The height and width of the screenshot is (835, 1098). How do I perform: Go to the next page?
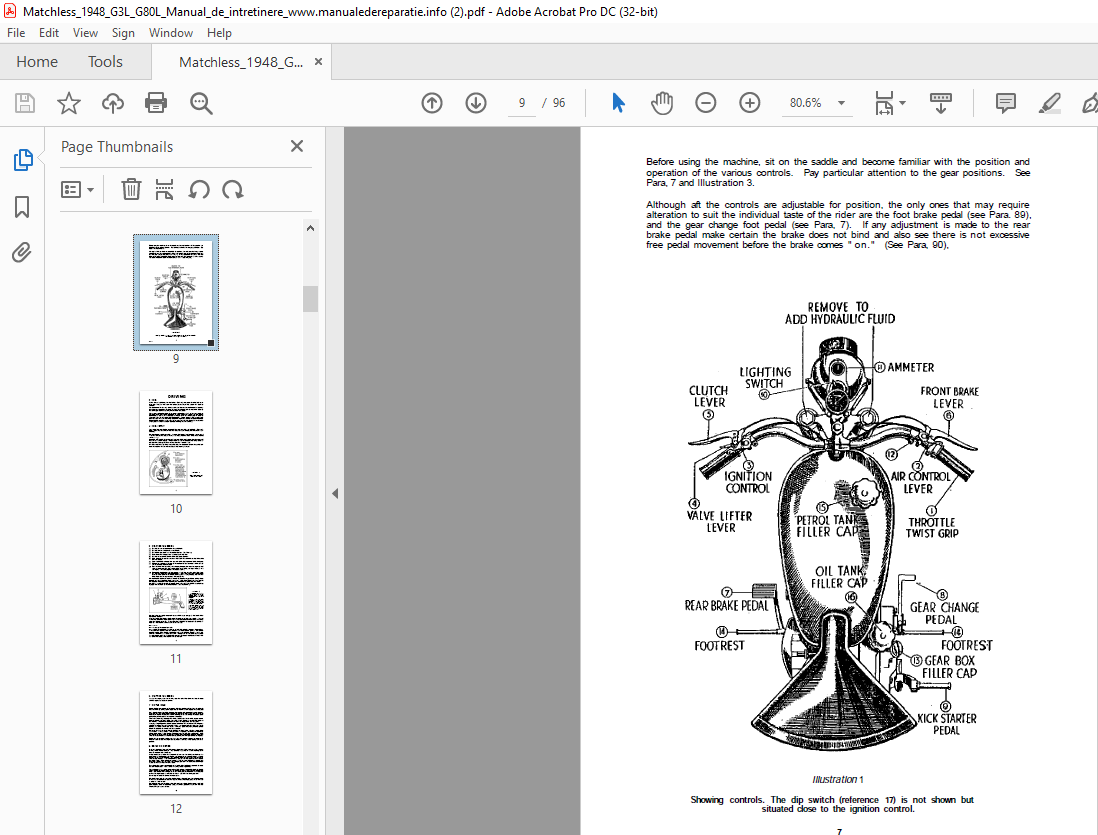tap(476, 103)
